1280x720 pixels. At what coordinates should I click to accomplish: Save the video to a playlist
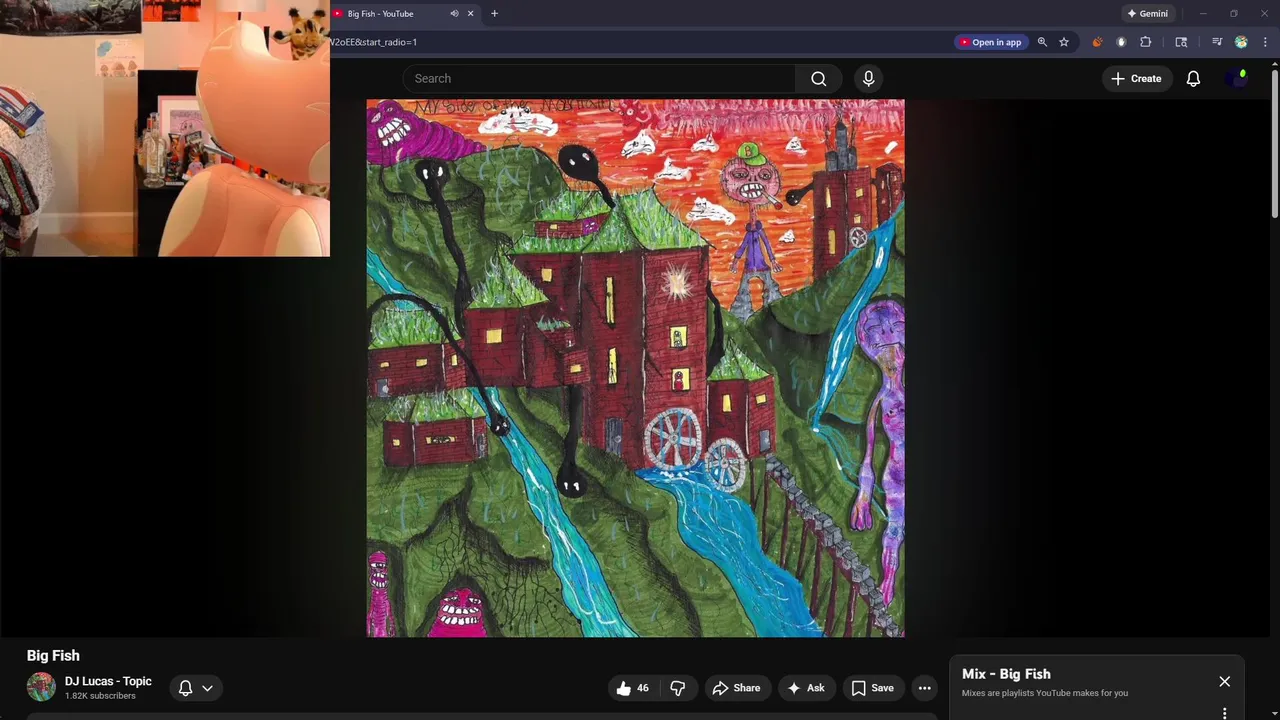[x=872, y=688]
